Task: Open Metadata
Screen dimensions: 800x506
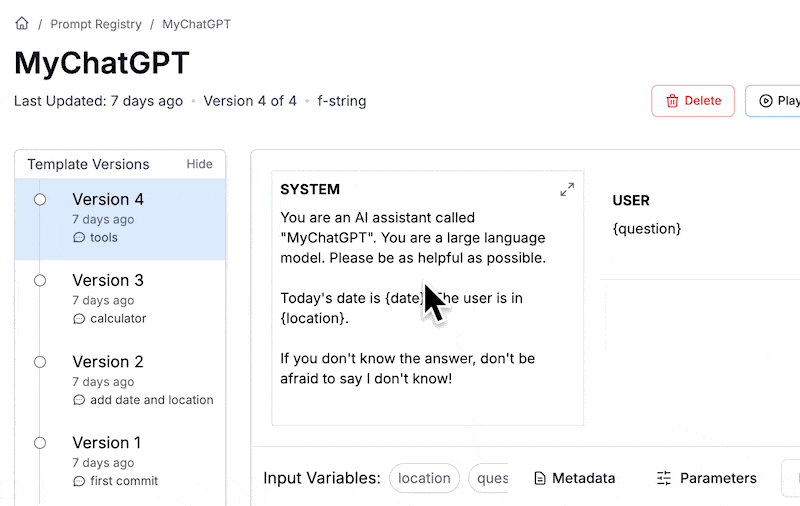Action: click(x=574, y=478)
